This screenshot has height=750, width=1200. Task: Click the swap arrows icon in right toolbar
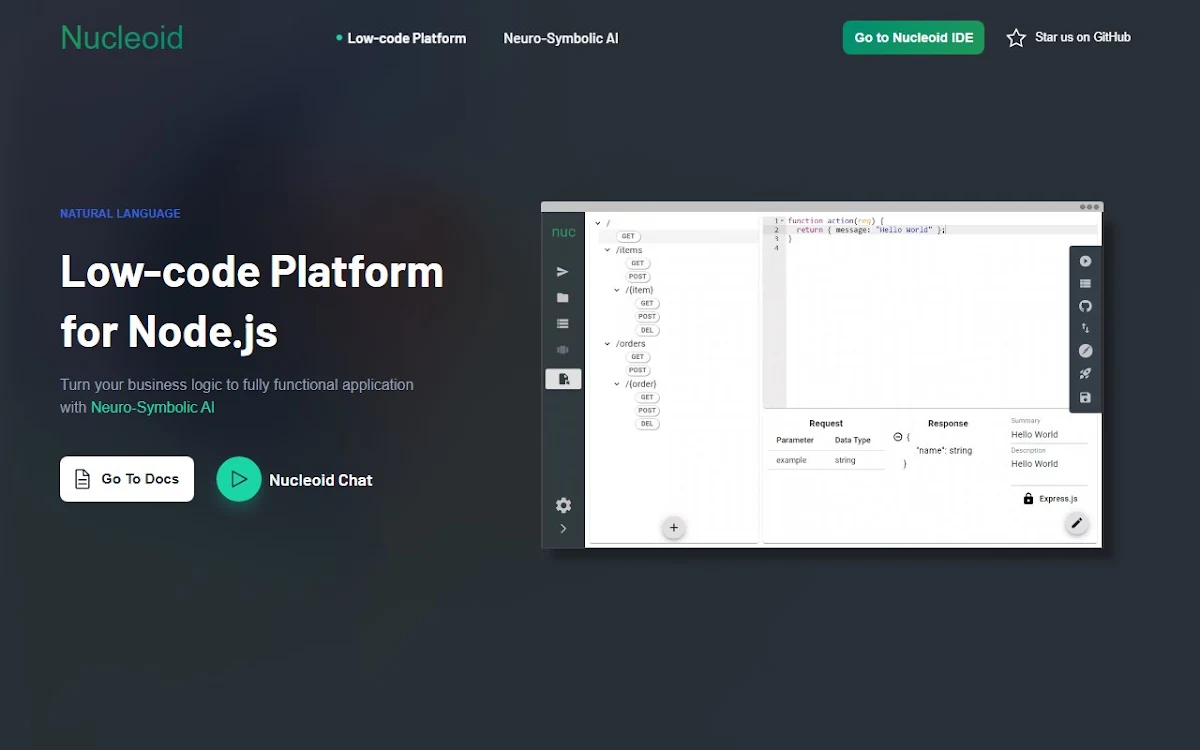point(1085,328)
